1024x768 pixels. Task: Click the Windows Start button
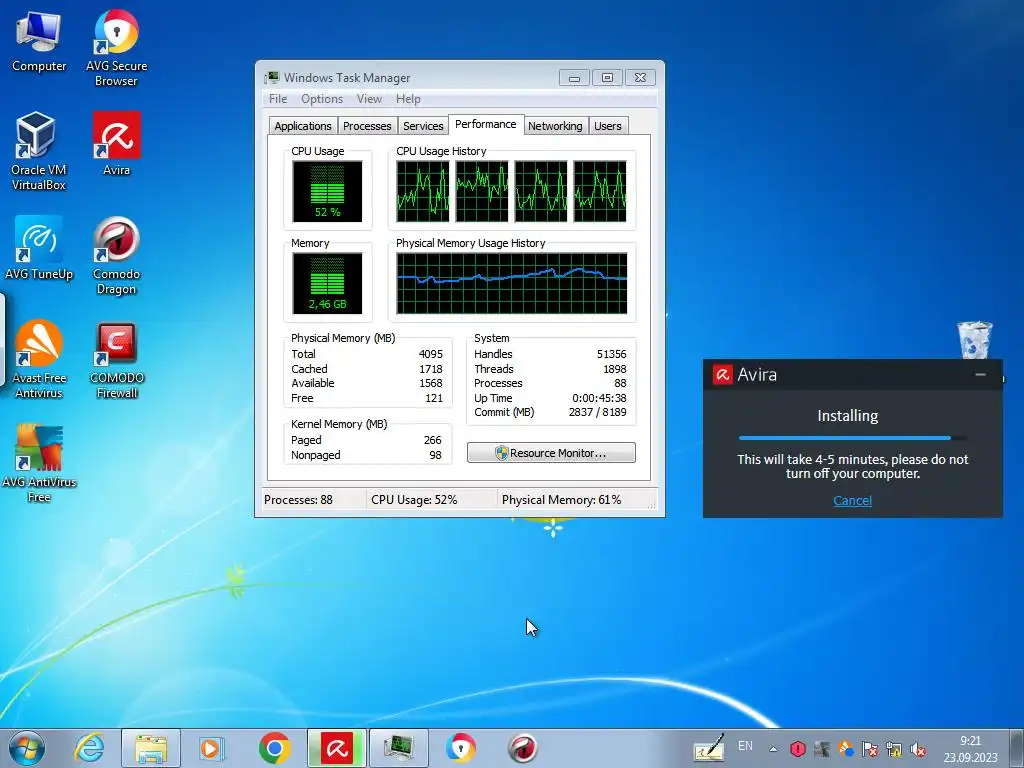(x=27, y=748)
